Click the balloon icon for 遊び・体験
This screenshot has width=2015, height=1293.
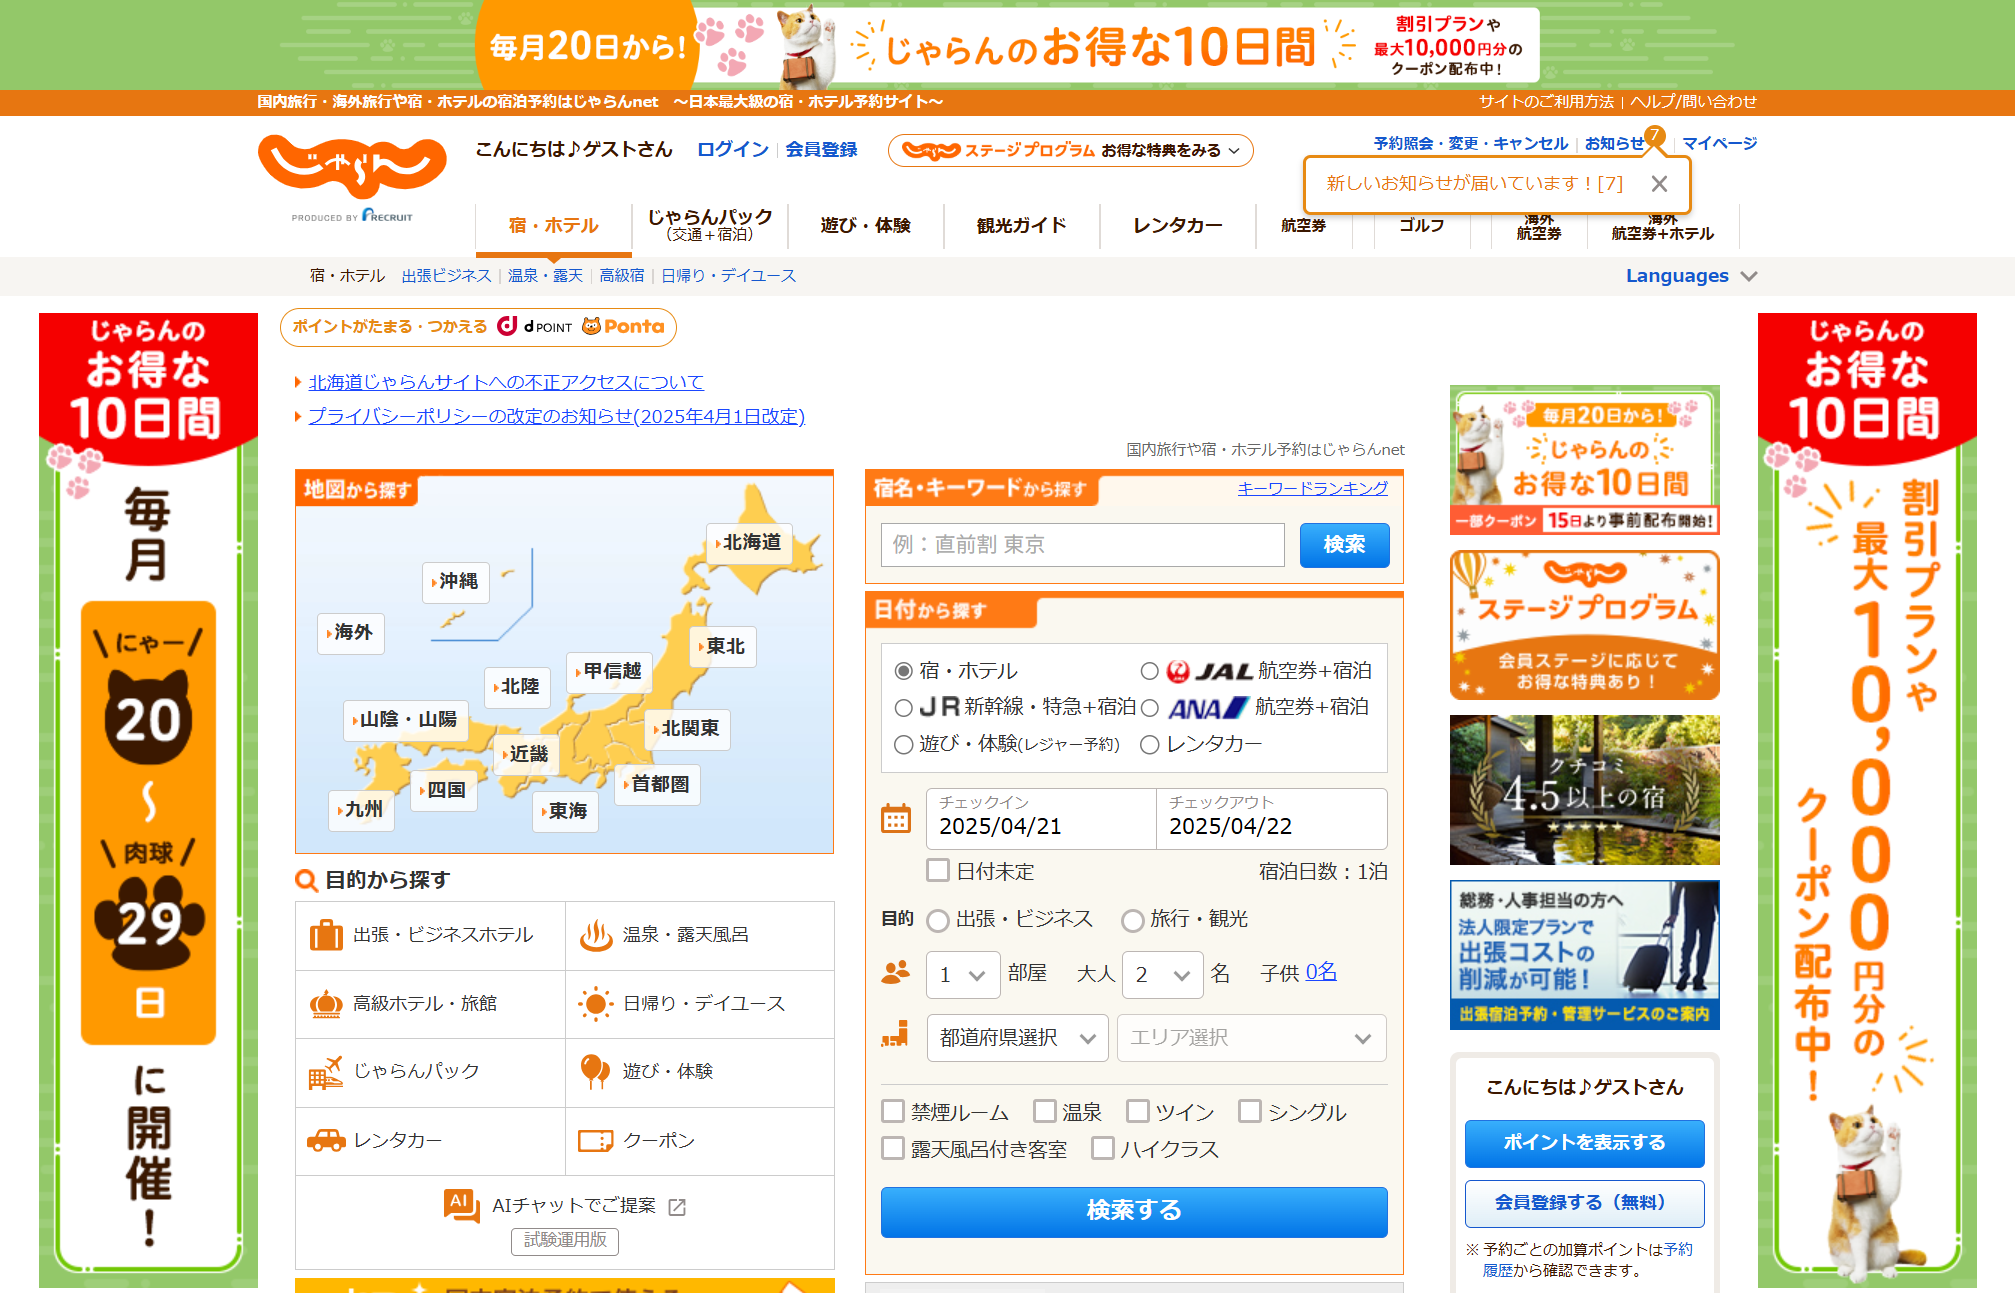click(596, 1072)
